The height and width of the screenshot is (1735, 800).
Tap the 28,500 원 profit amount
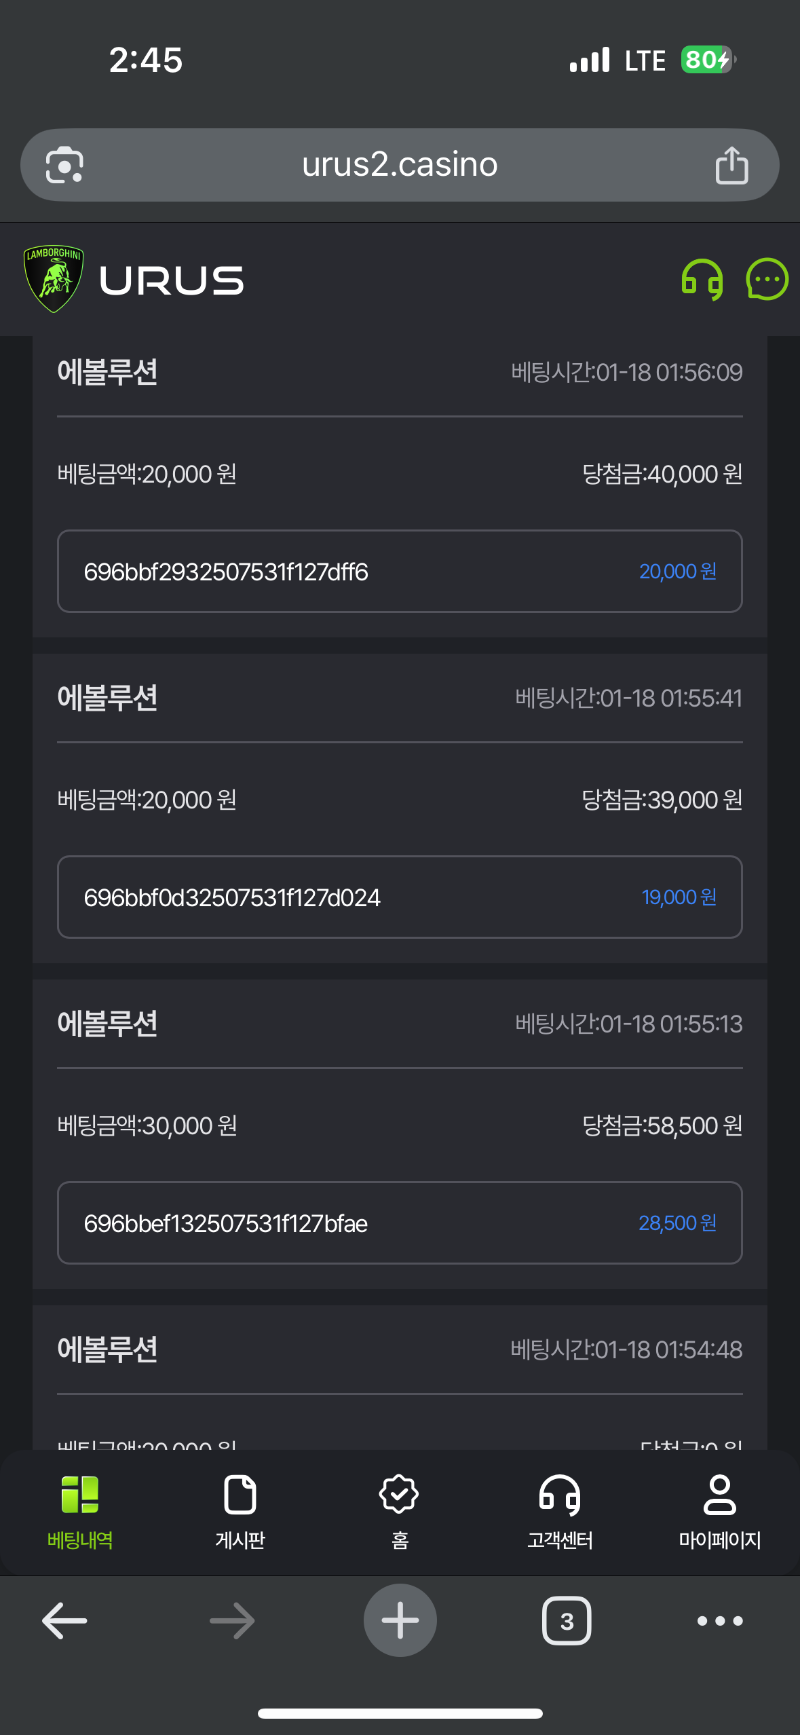coord(677,1224)
